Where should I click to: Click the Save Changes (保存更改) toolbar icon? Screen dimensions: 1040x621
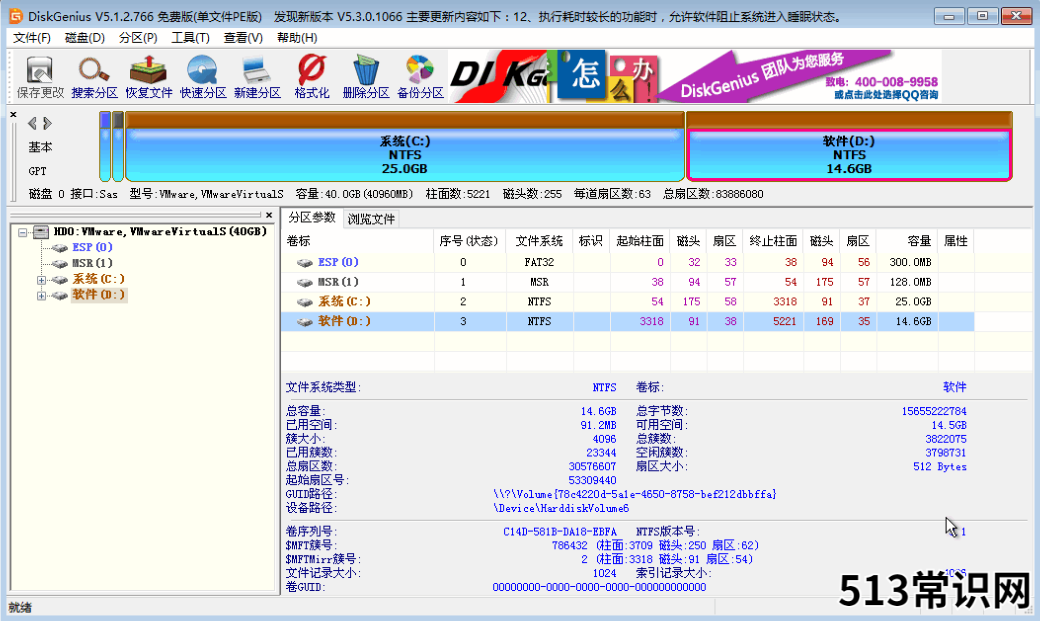tap(40, 78)
